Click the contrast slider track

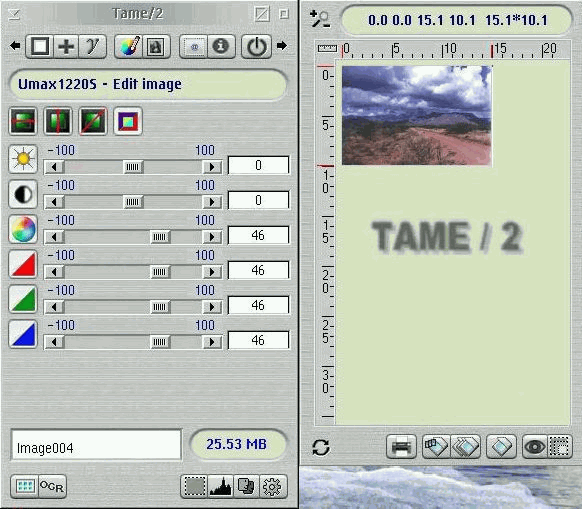pyautogui.click(x=133, y=202)
